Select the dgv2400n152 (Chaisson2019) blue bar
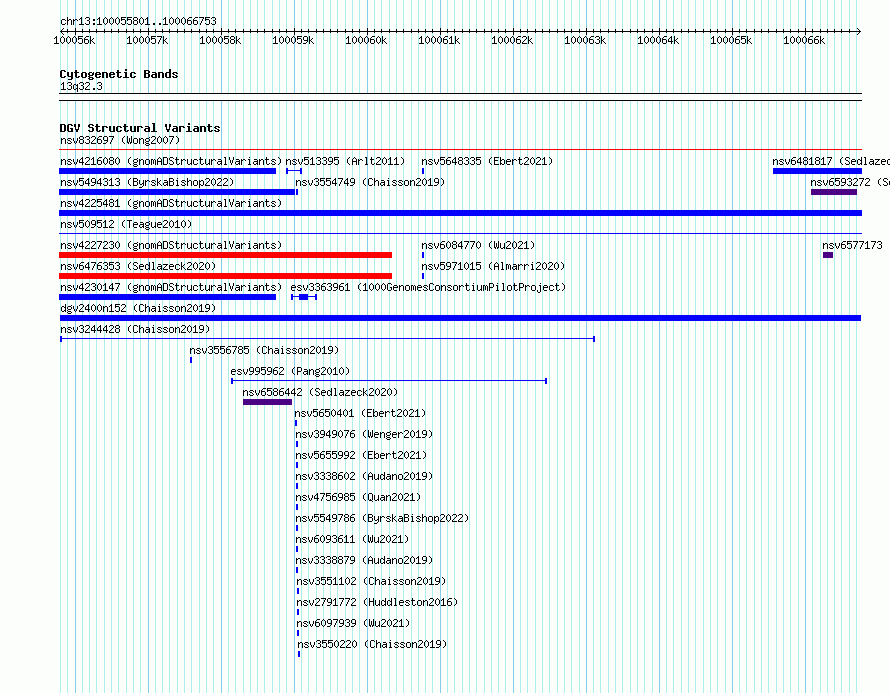The height and width of the screenshot is (693, 890). pos(460,318)
